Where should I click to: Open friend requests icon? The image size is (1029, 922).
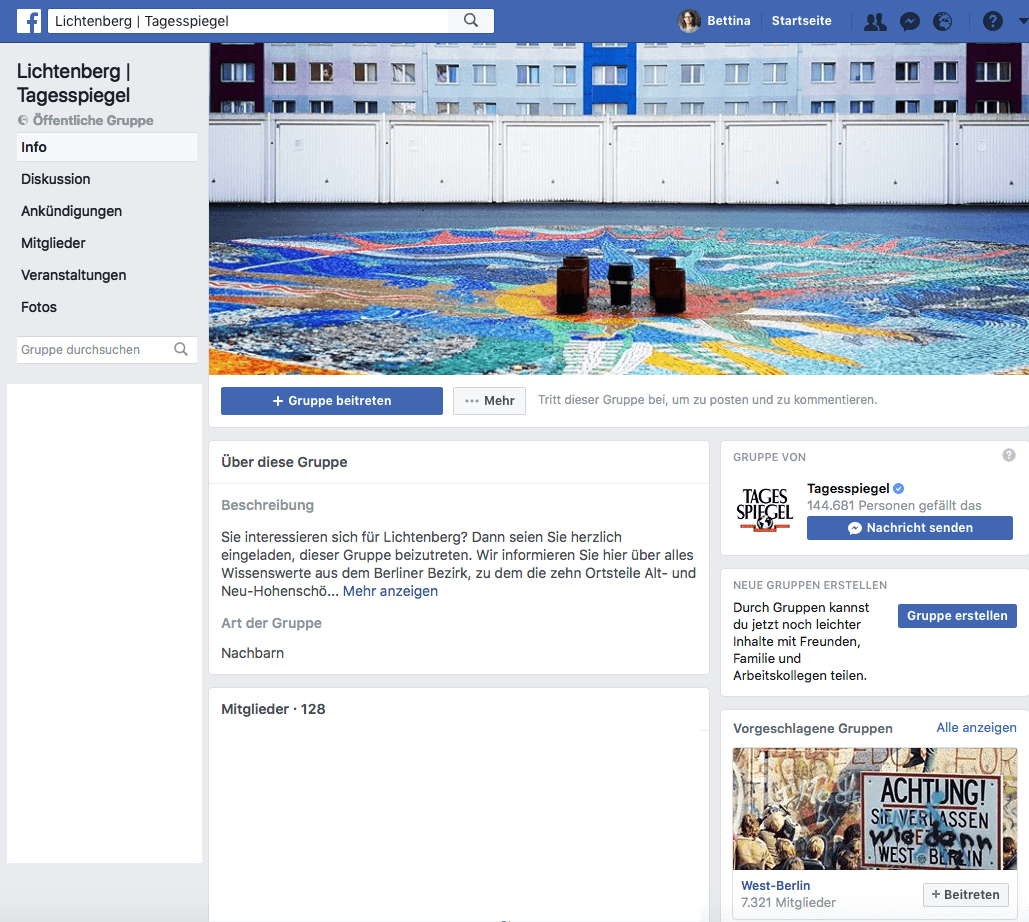pos(875,21)
